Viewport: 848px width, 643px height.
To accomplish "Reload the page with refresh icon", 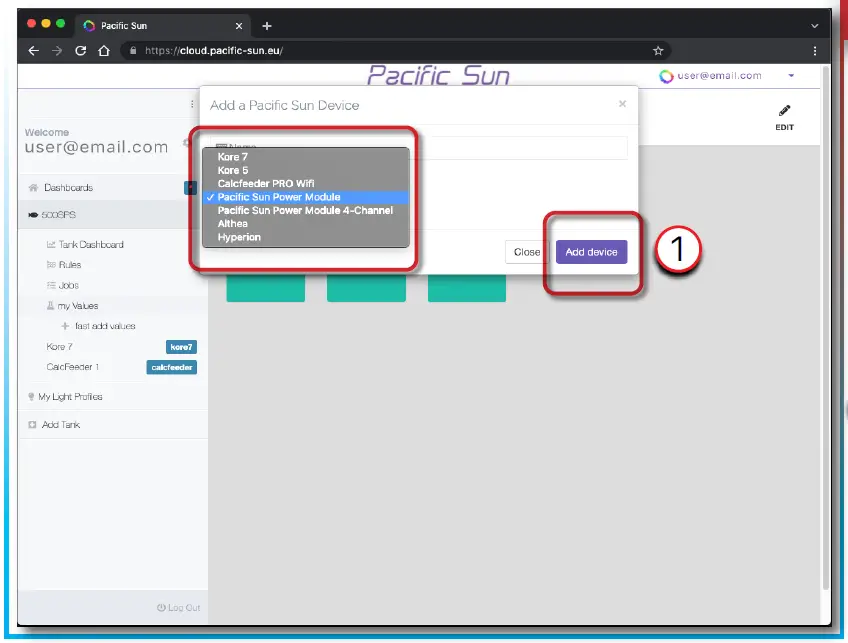I will (81, 51).
